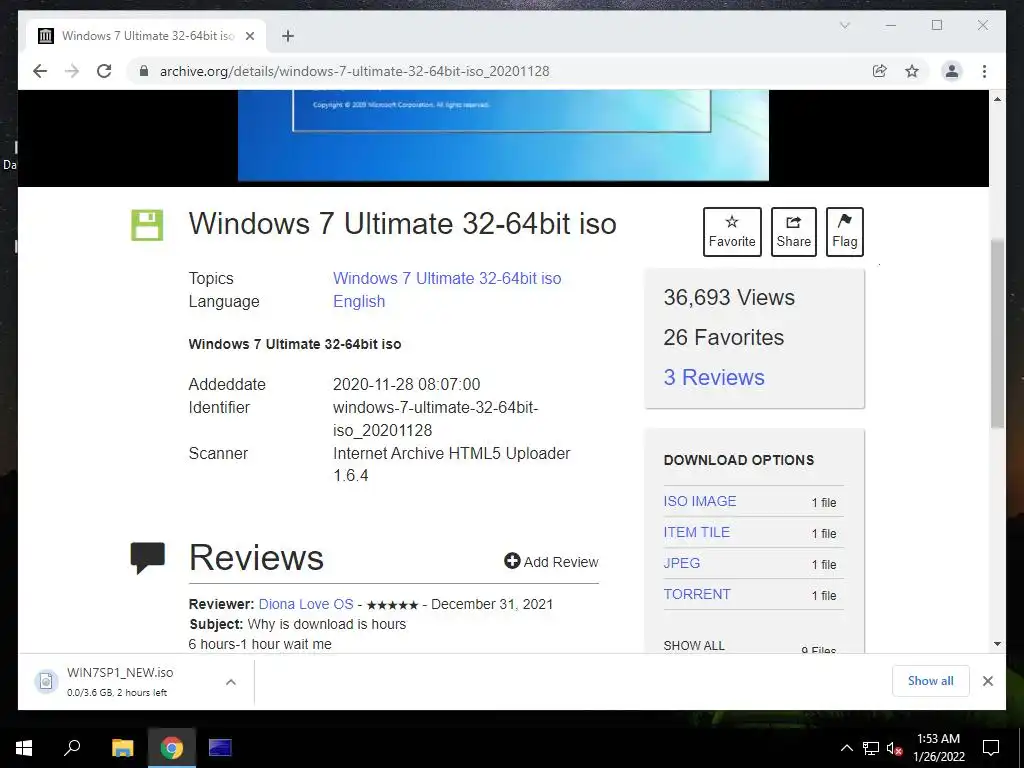Click the address bar URL field
The width and height of the screenshot is (1024, 768).
[503, 71]
